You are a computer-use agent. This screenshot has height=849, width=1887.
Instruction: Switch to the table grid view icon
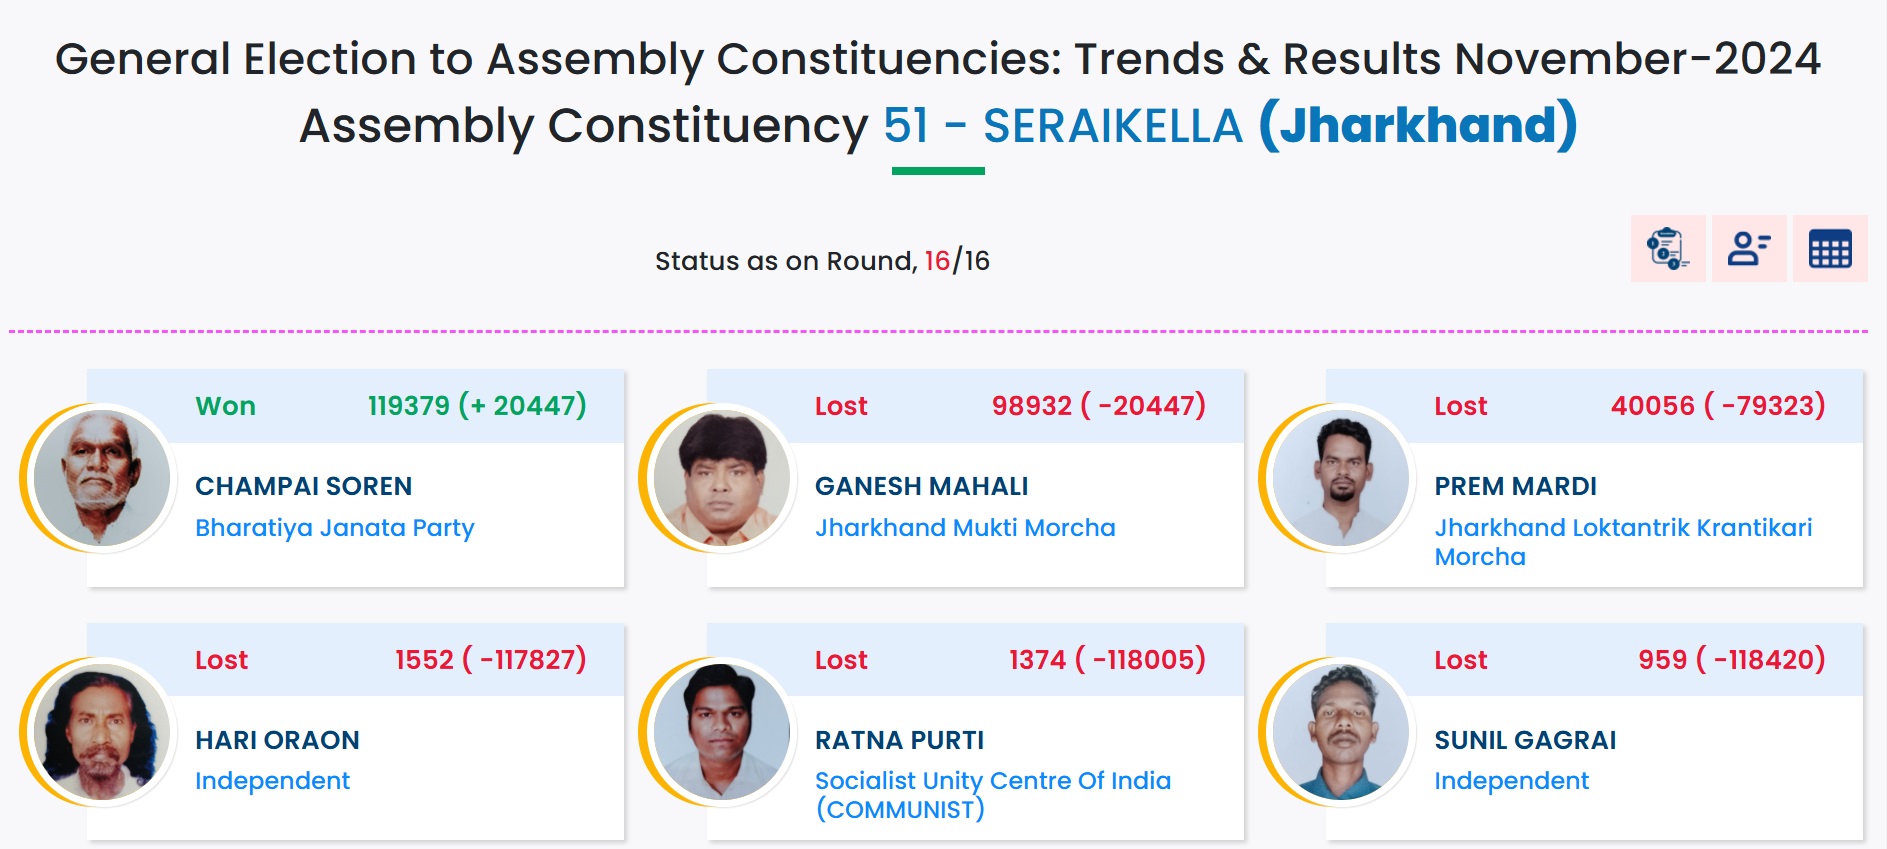[1830, 249]
